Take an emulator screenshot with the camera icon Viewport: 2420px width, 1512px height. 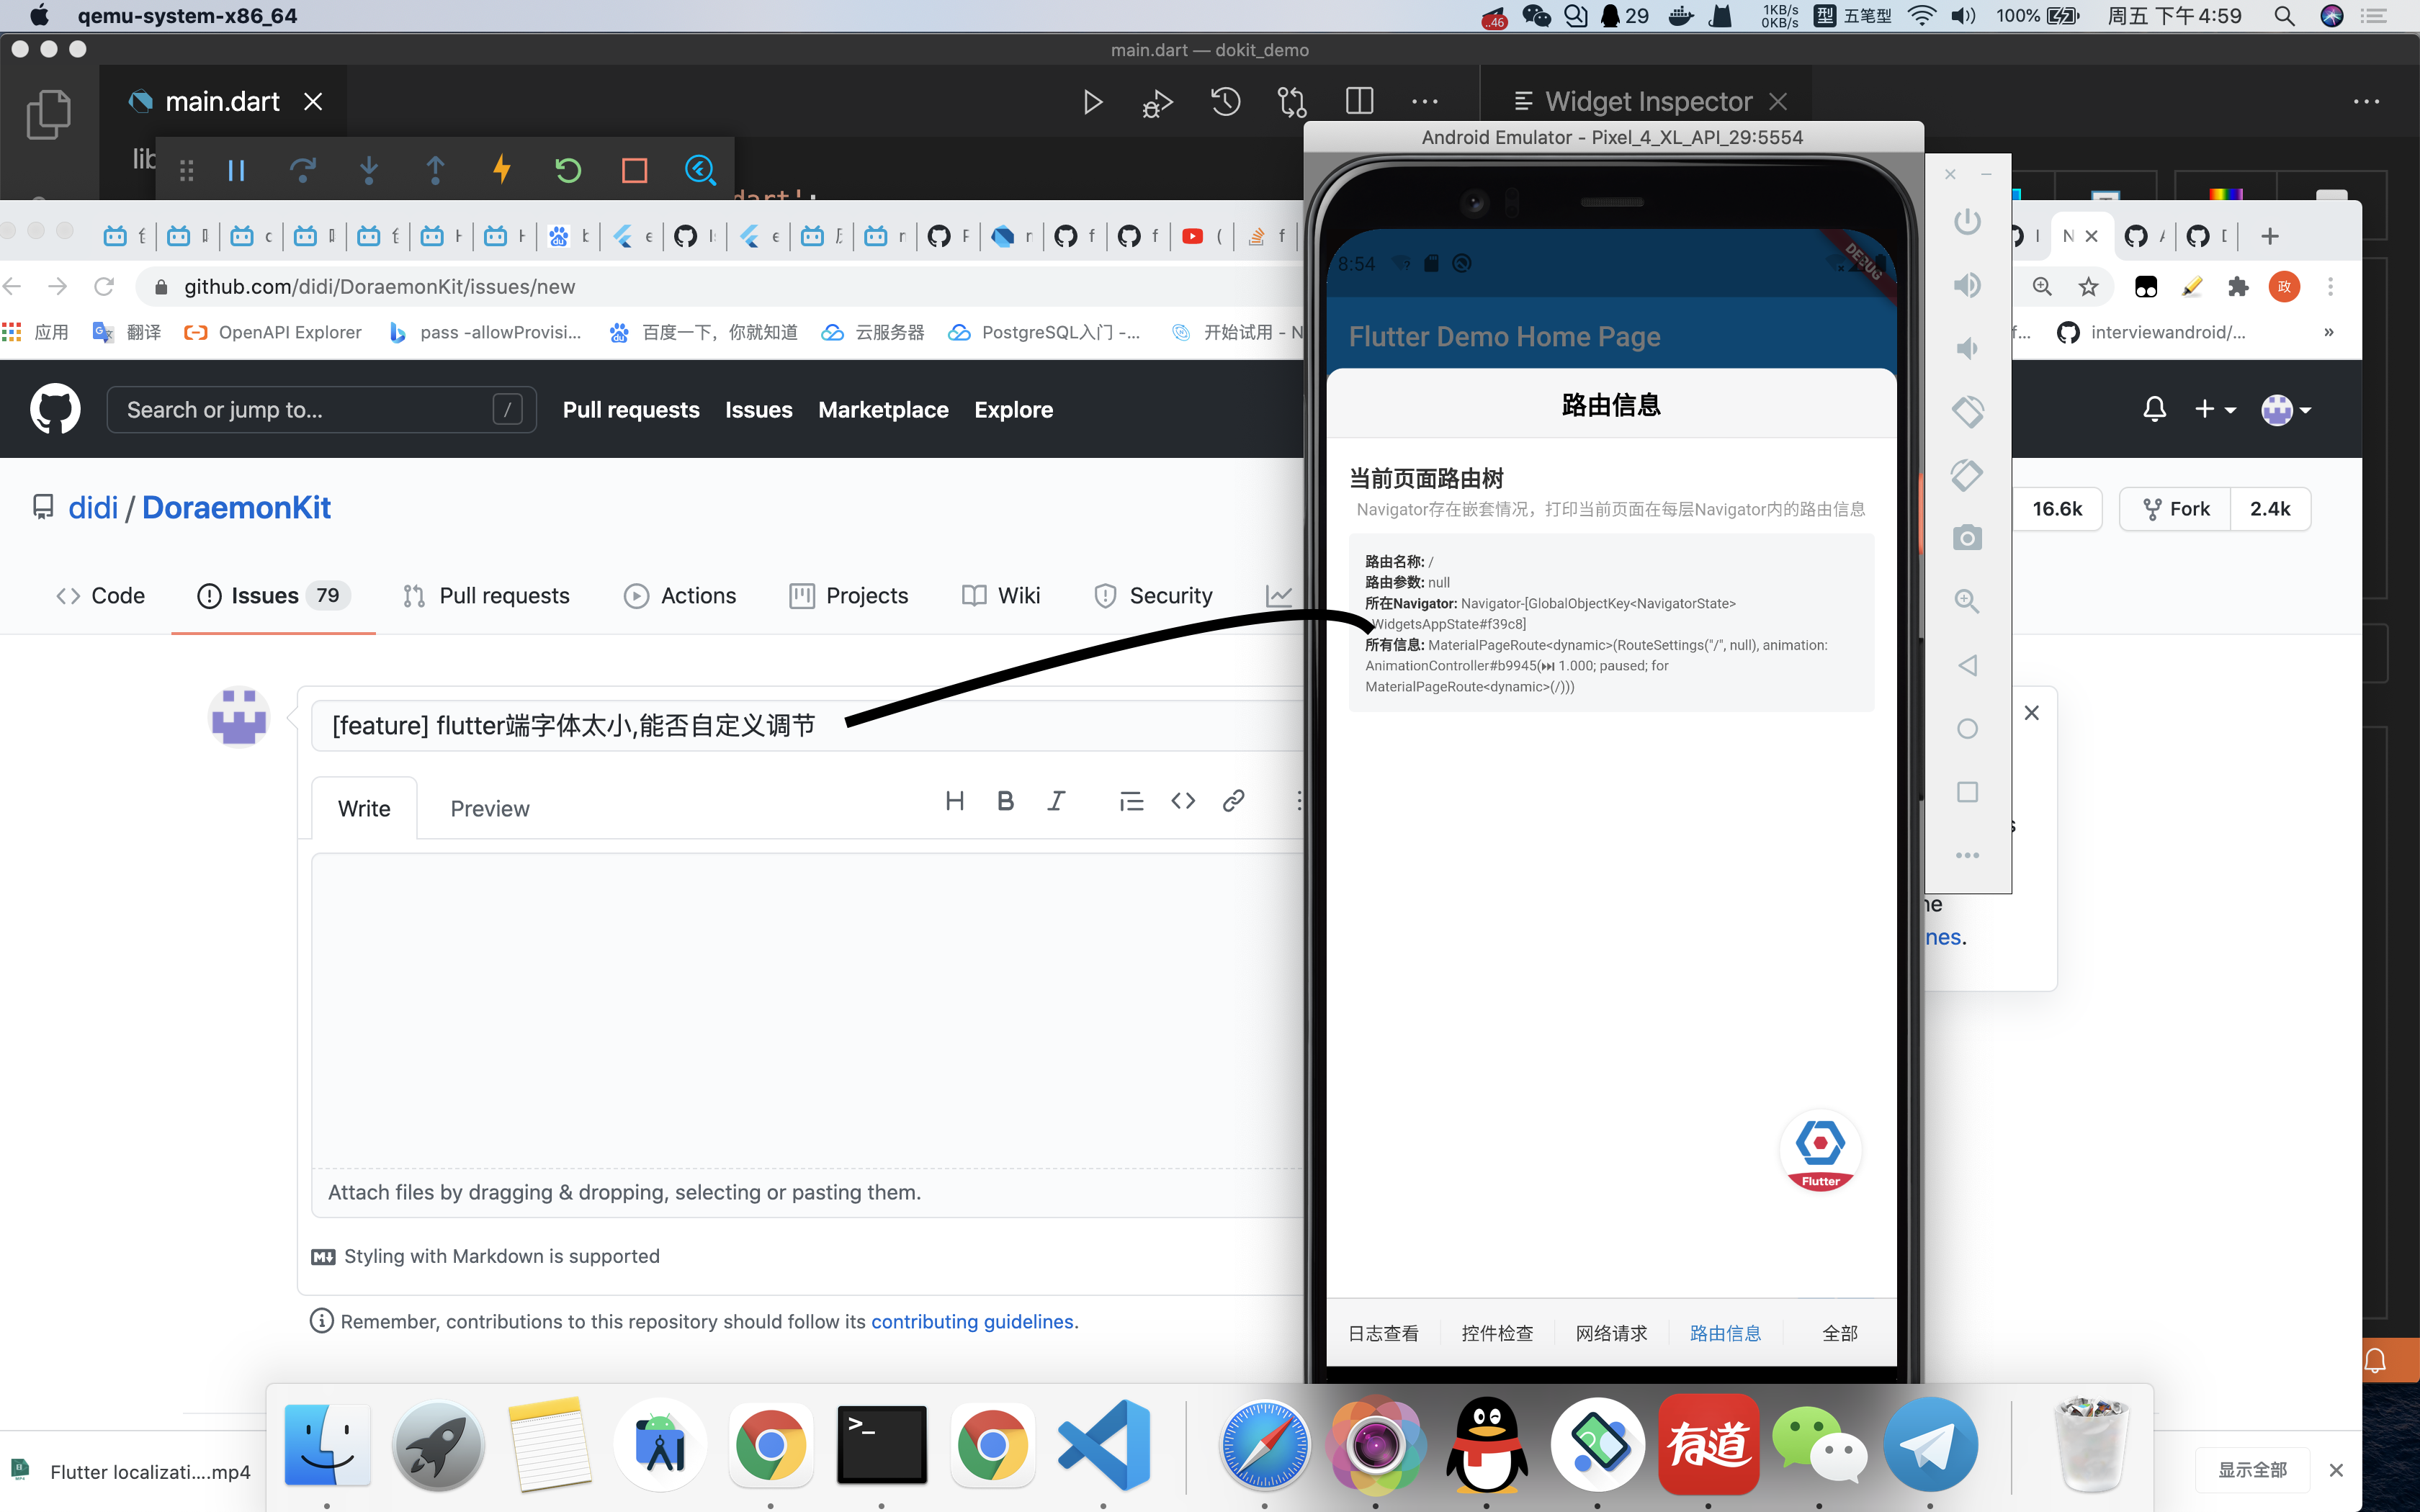tap(1967, 537)
